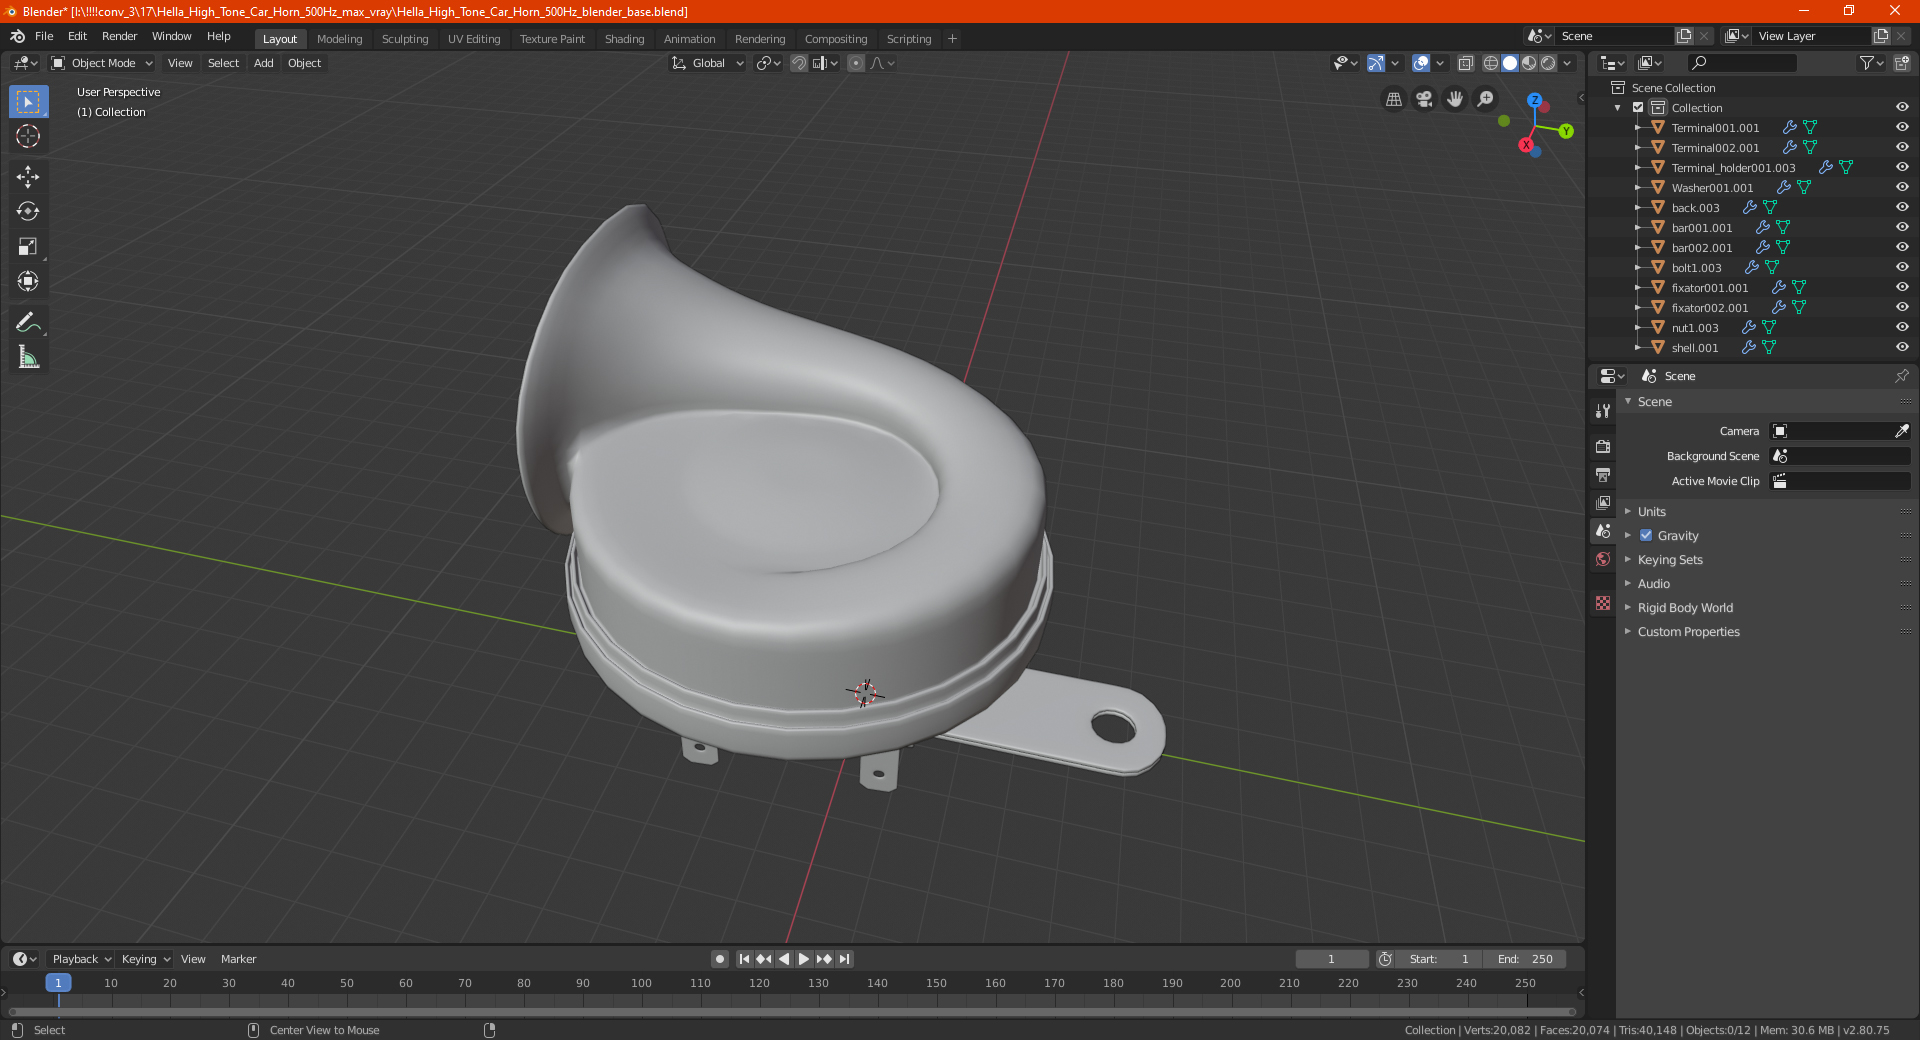Hide nut1.003 with its eye icon

[1902, 327]
